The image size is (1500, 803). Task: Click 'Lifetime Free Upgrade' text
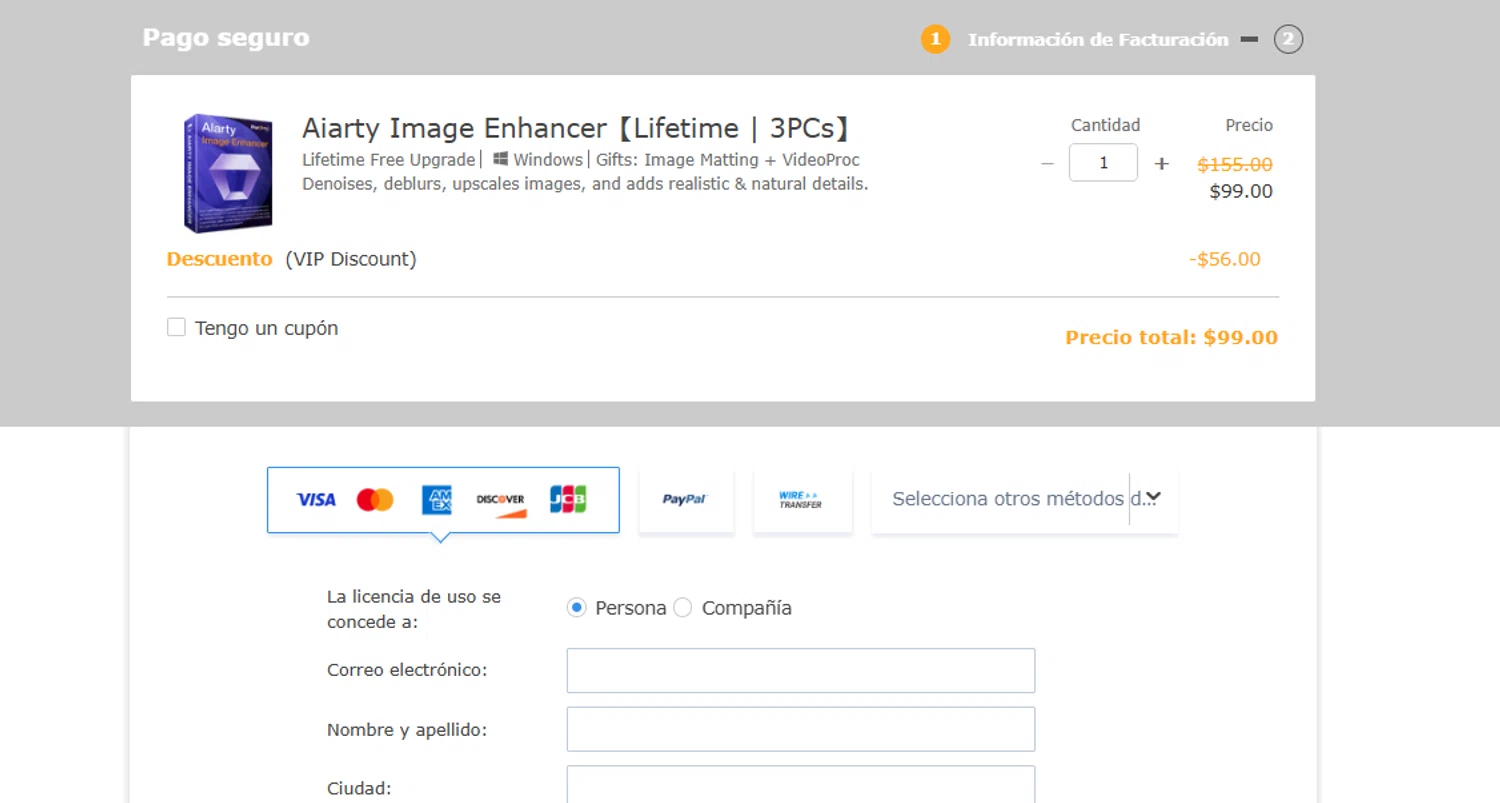click(x=389, y=160)
